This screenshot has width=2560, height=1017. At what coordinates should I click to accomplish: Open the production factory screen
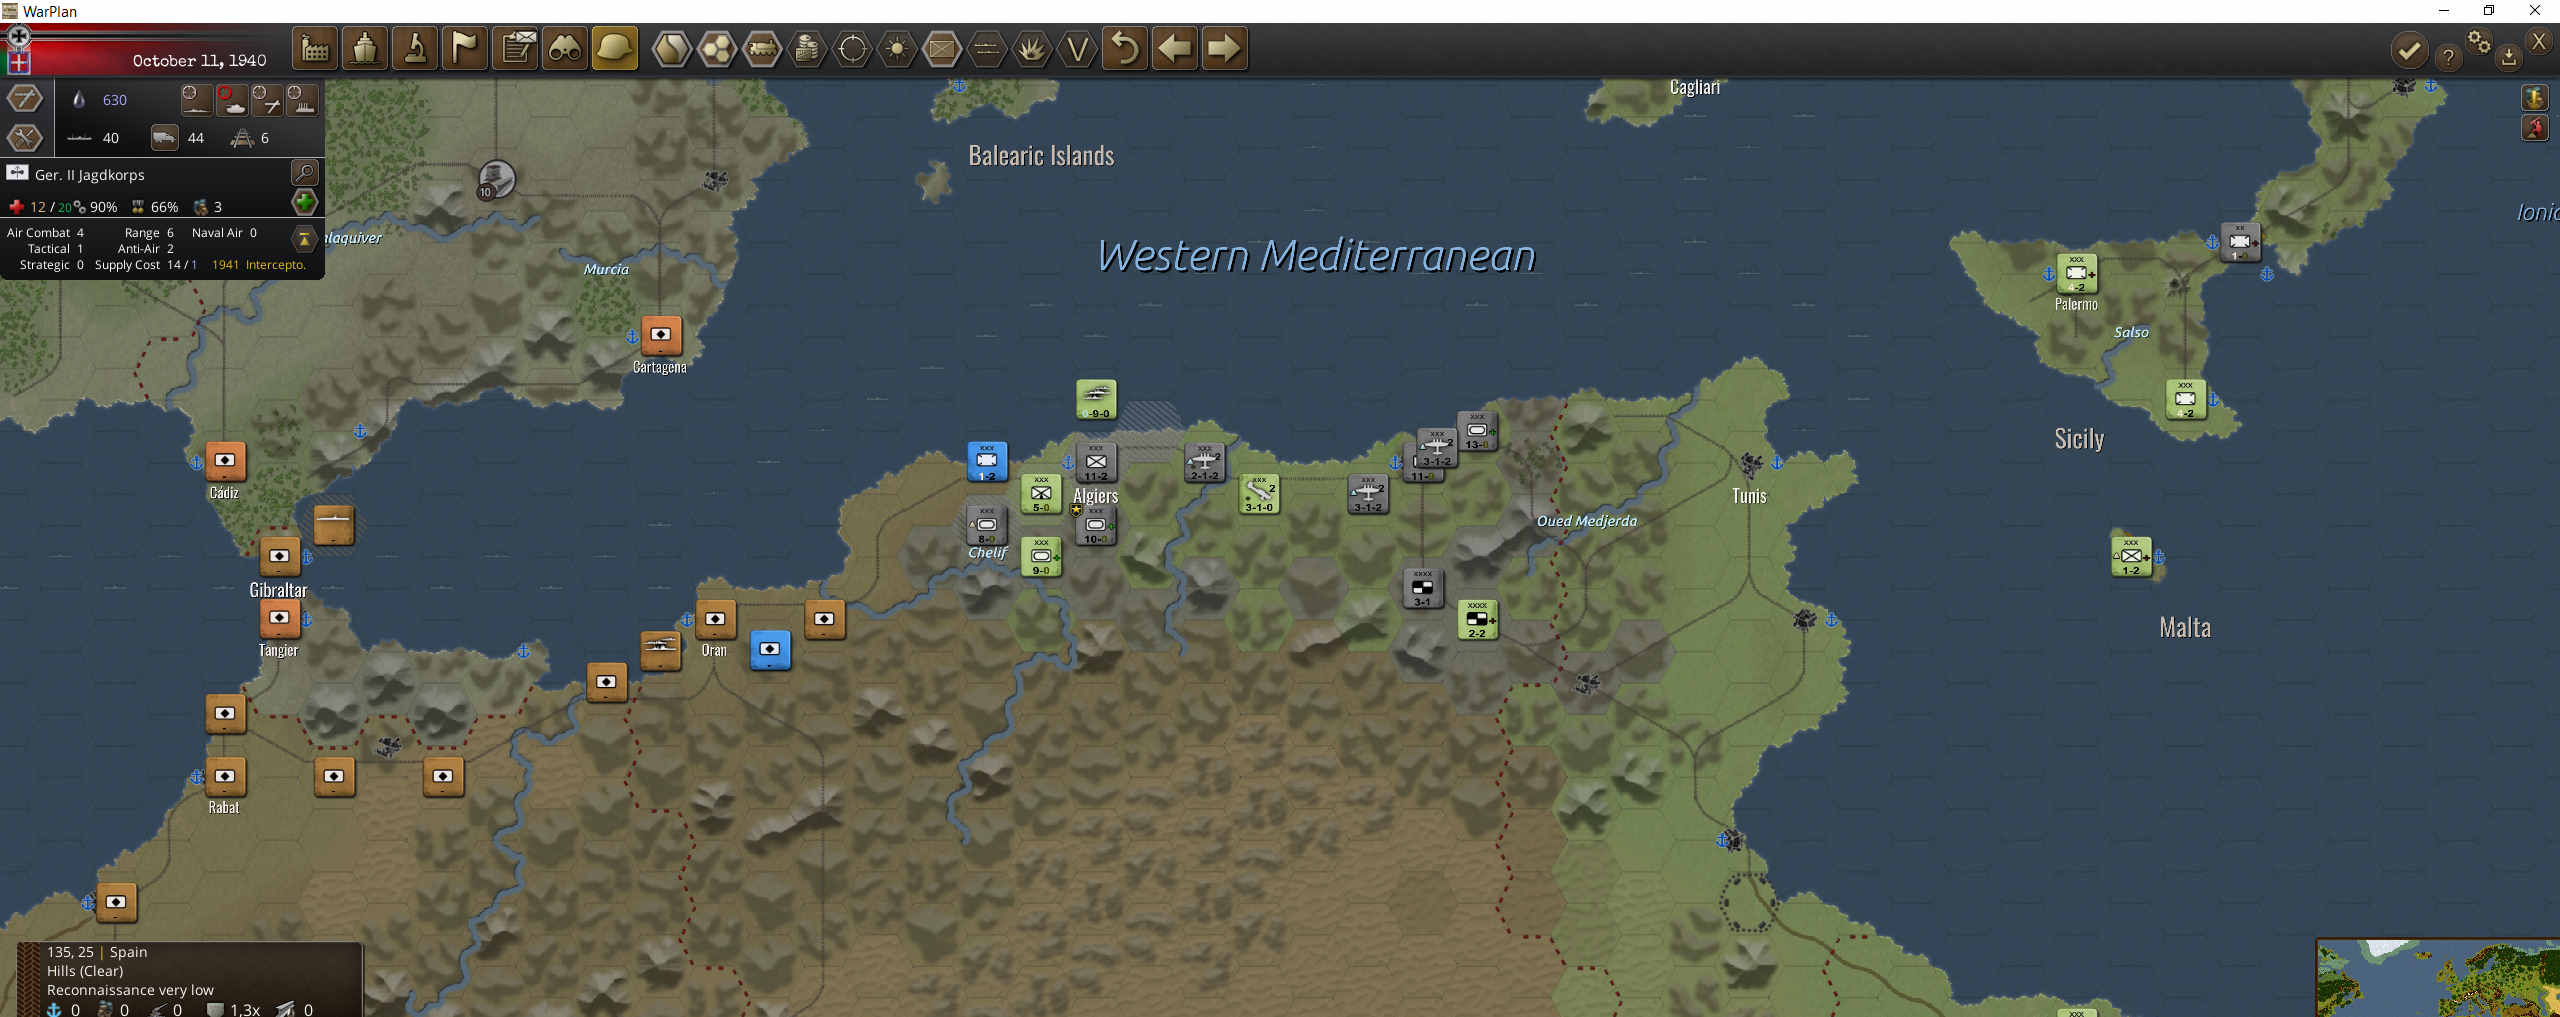pos(315,48)
